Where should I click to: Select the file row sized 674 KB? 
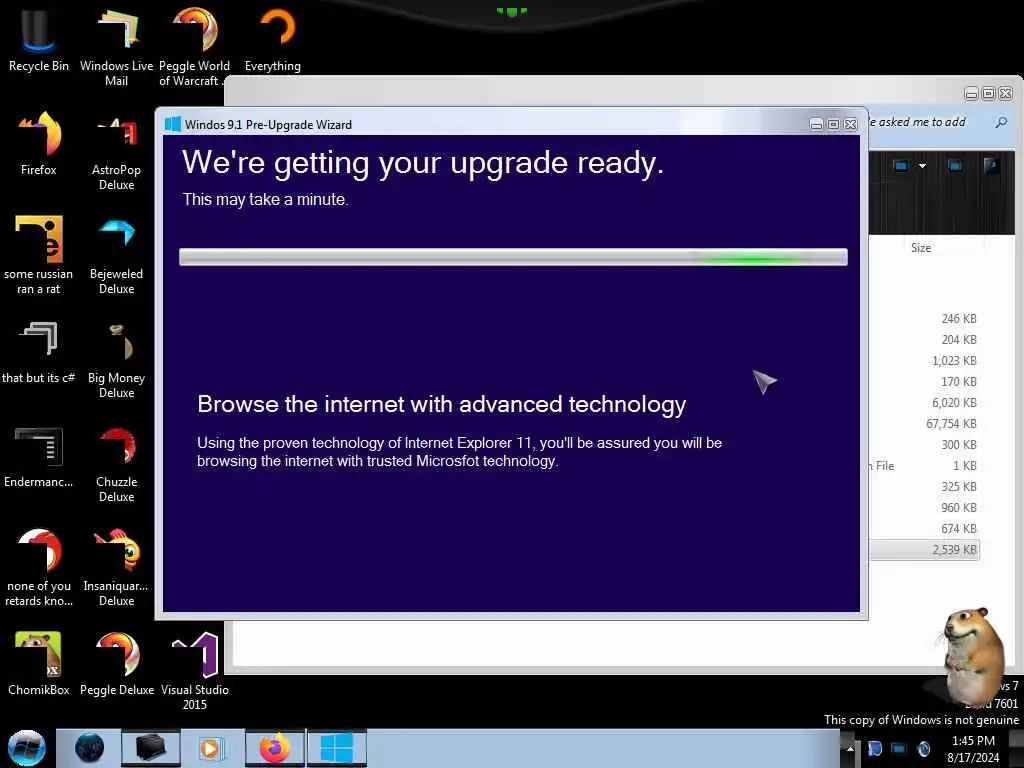coord(923,528)
